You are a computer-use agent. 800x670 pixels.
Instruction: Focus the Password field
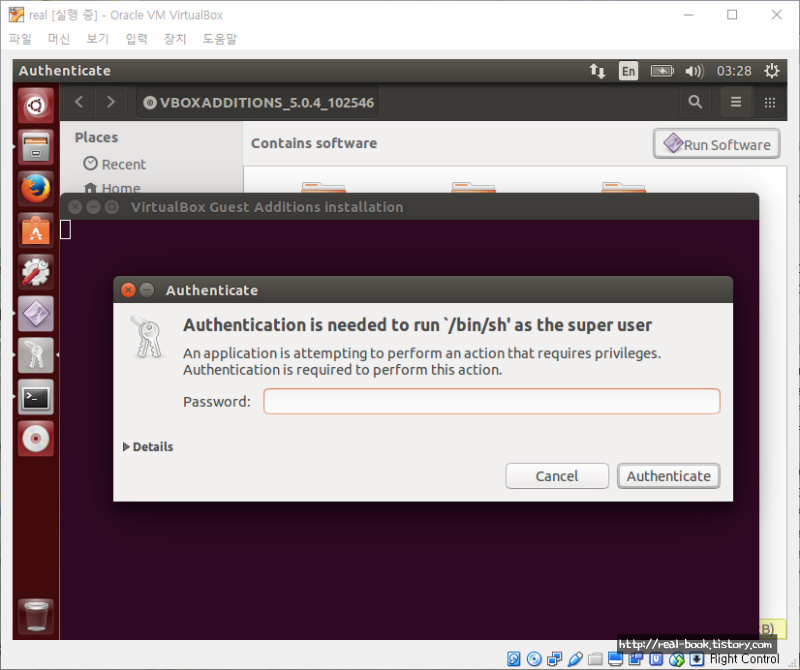point(492,401)
